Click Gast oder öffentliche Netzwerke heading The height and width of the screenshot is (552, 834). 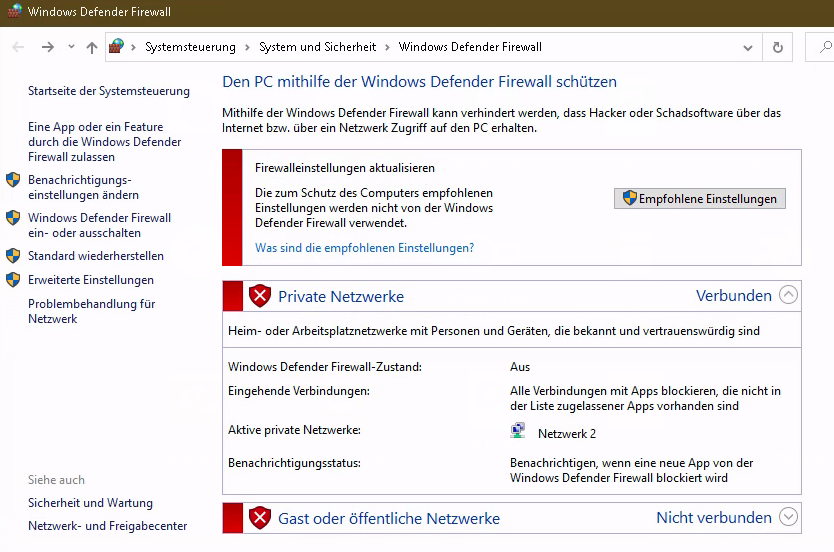(x=389, y=518)
